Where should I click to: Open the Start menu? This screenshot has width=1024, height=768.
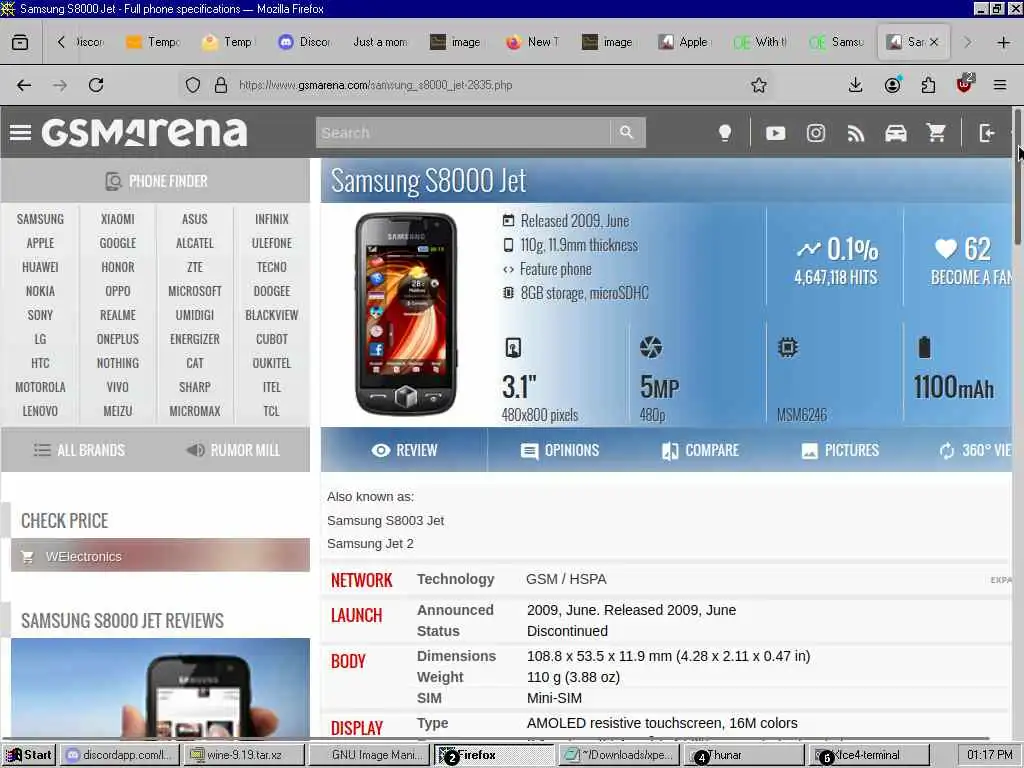[x=29, y=755]
